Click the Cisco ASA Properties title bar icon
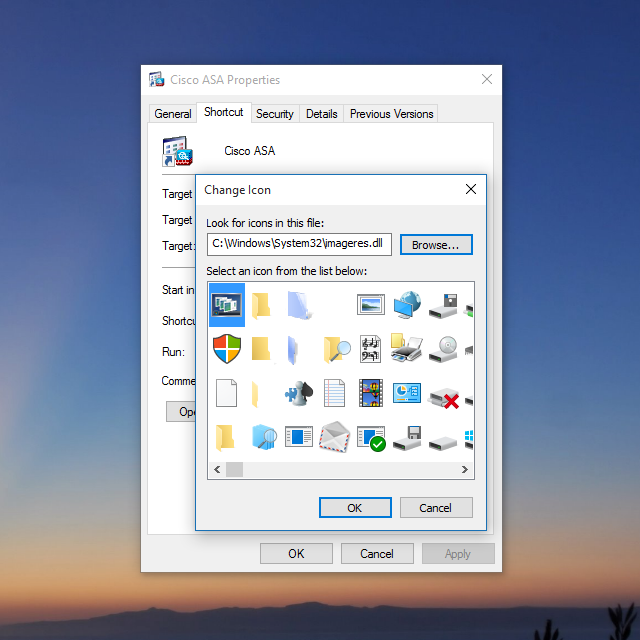Image resolution: width=640 pixels, height=640 pixels. coord(156,80)
